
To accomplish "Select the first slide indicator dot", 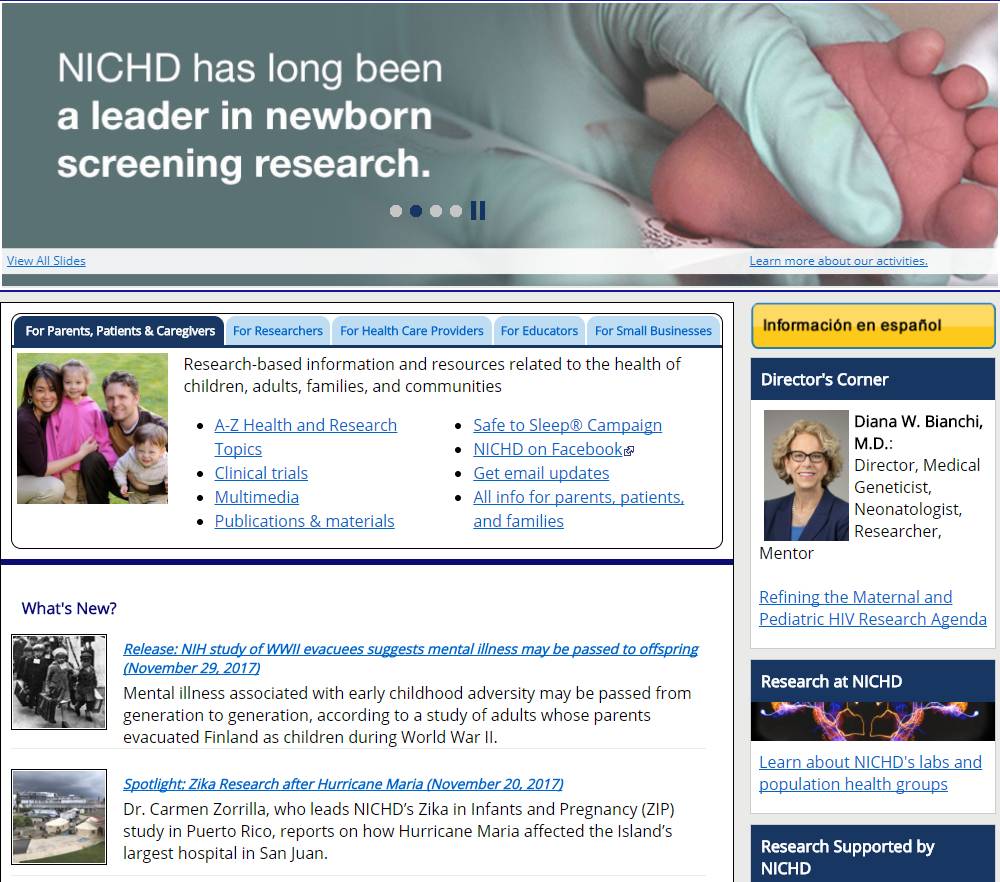I will coord(396,211).
